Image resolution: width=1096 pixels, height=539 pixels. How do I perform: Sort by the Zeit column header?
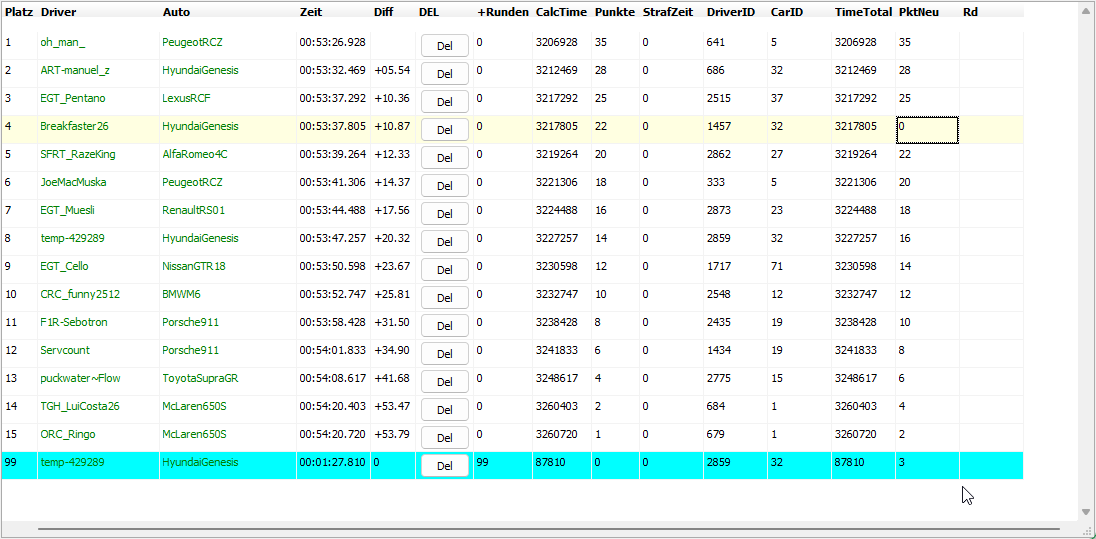click(x=311, y=12)
